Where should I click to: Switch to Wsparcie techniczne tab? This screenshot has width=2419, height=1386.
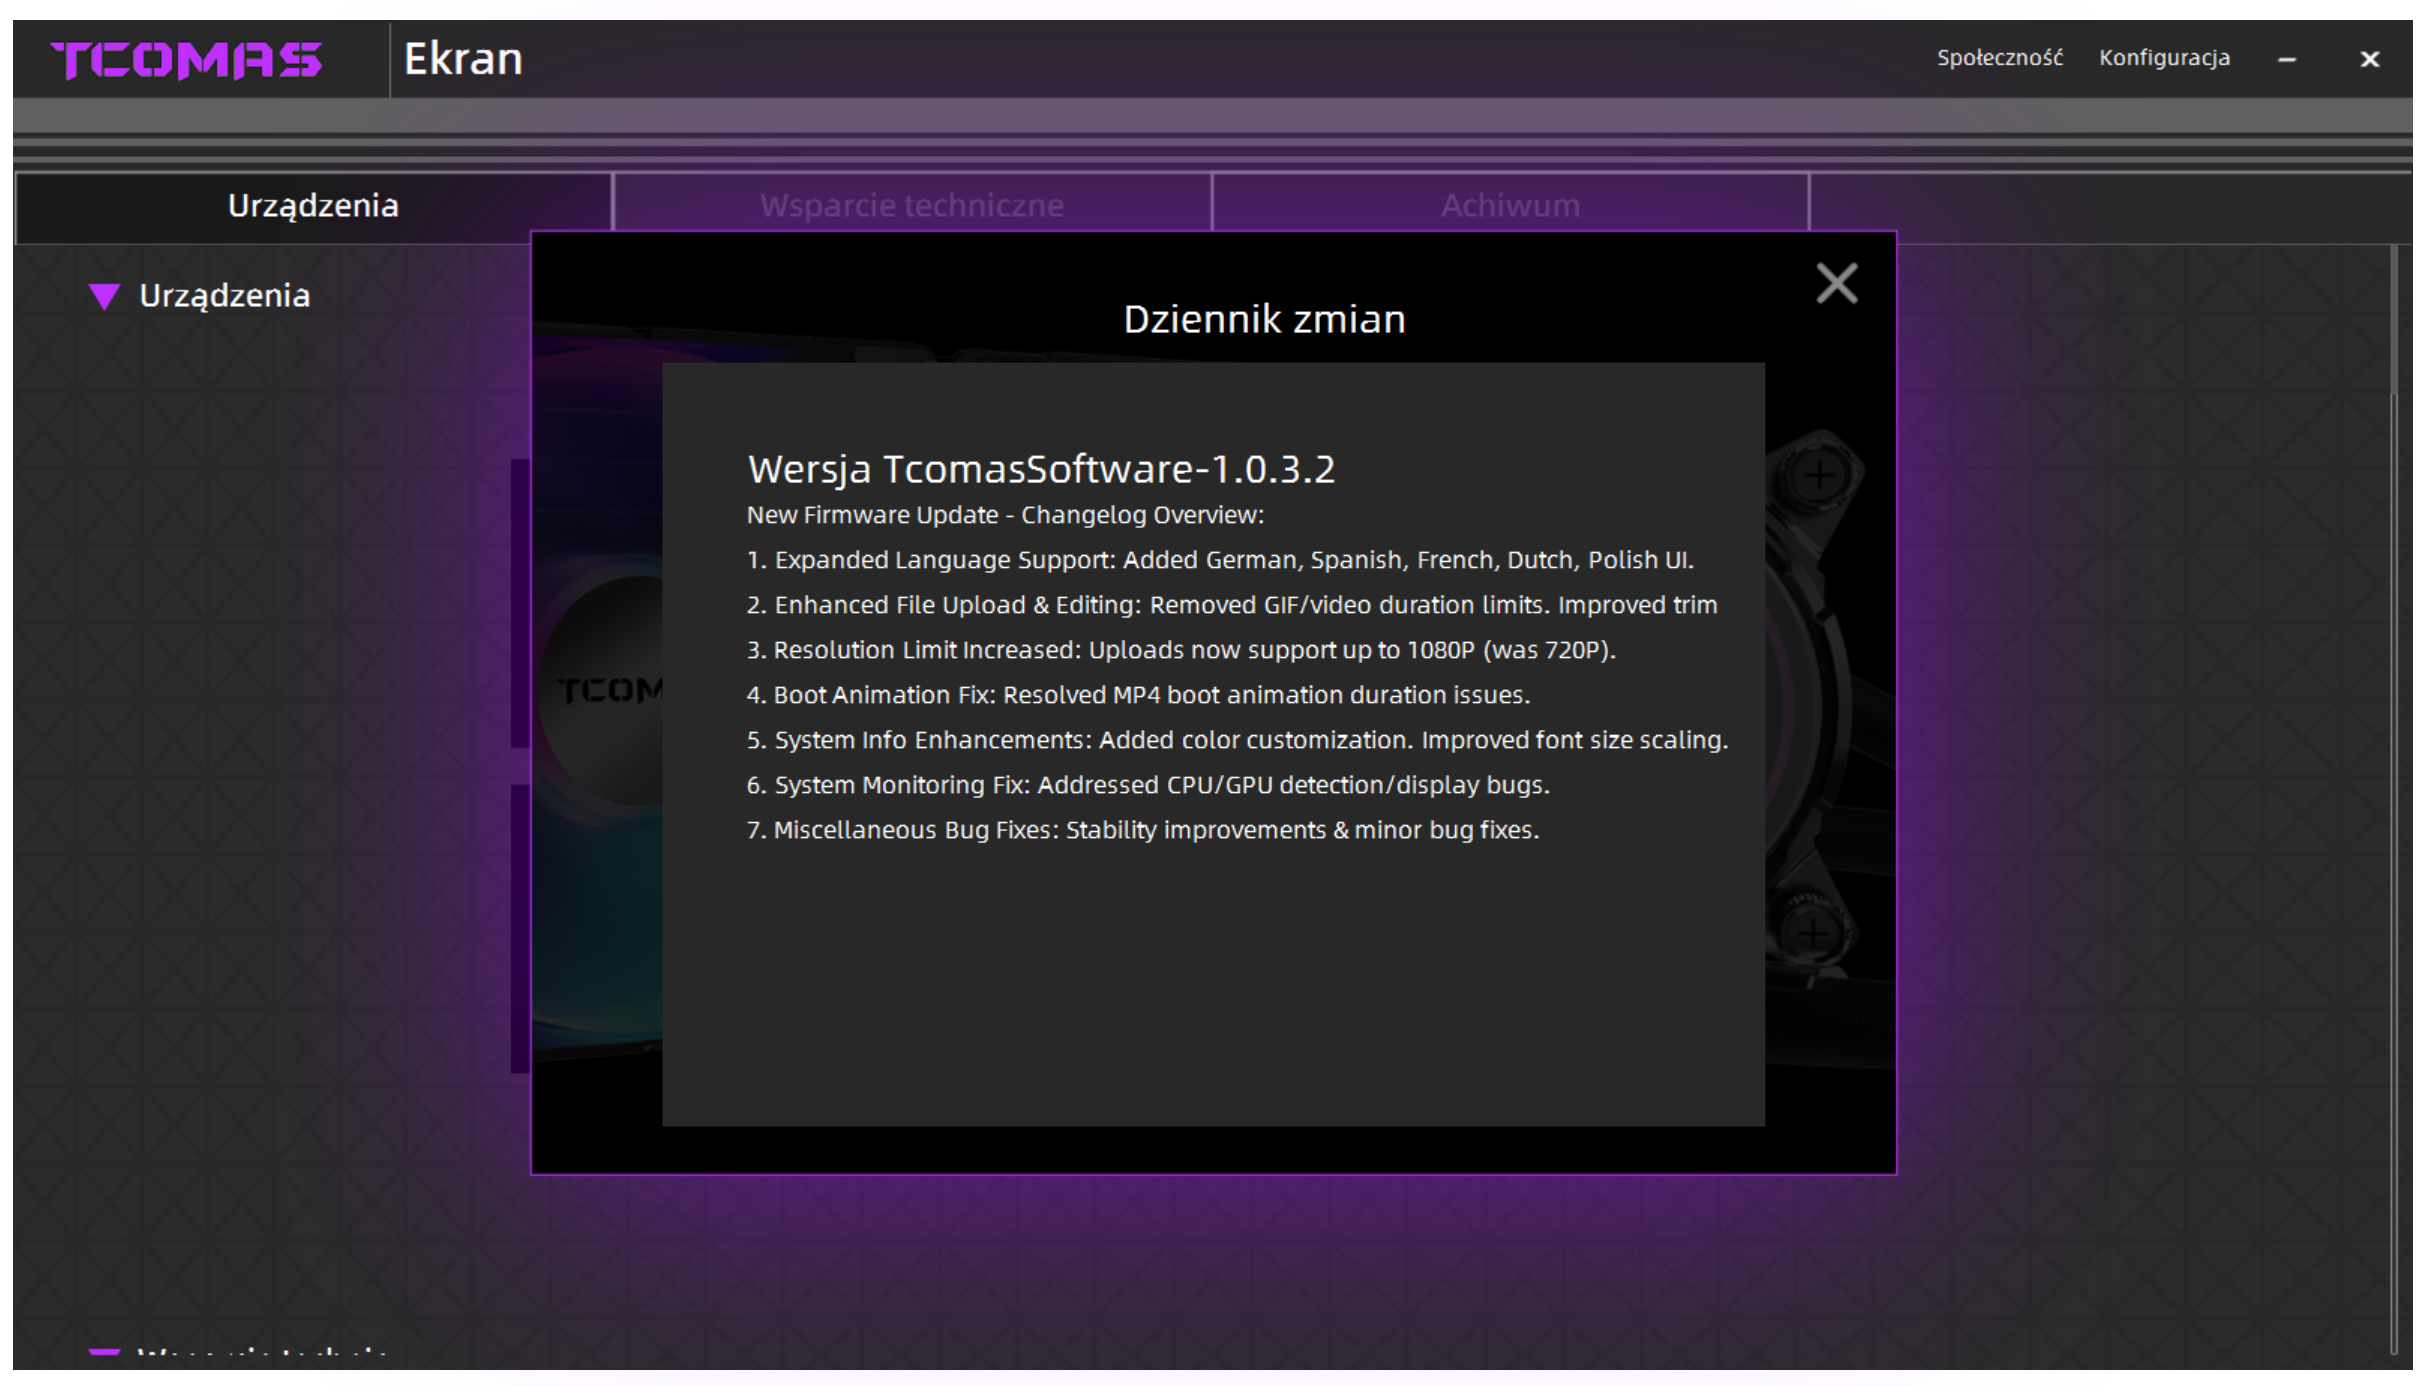(911, 205)
